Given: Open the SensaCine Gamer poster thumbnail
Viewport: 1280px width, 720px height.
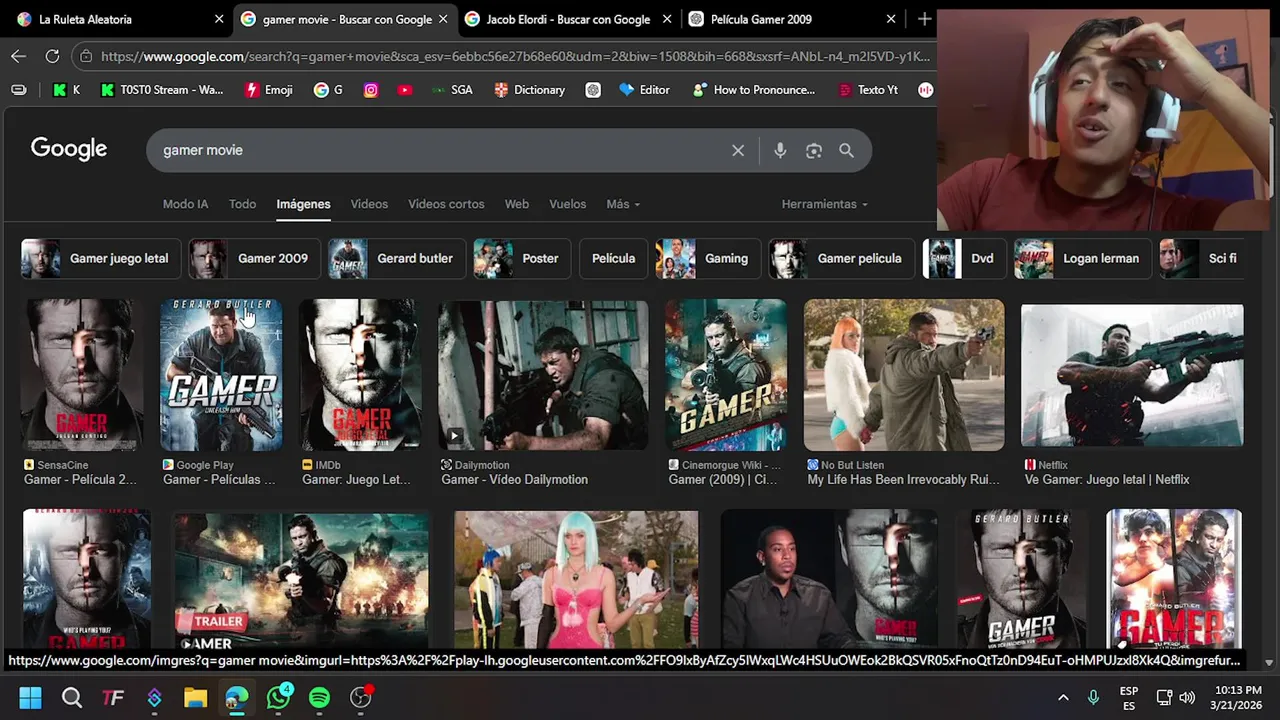Looking at the screenshot, I should point(82,375).
